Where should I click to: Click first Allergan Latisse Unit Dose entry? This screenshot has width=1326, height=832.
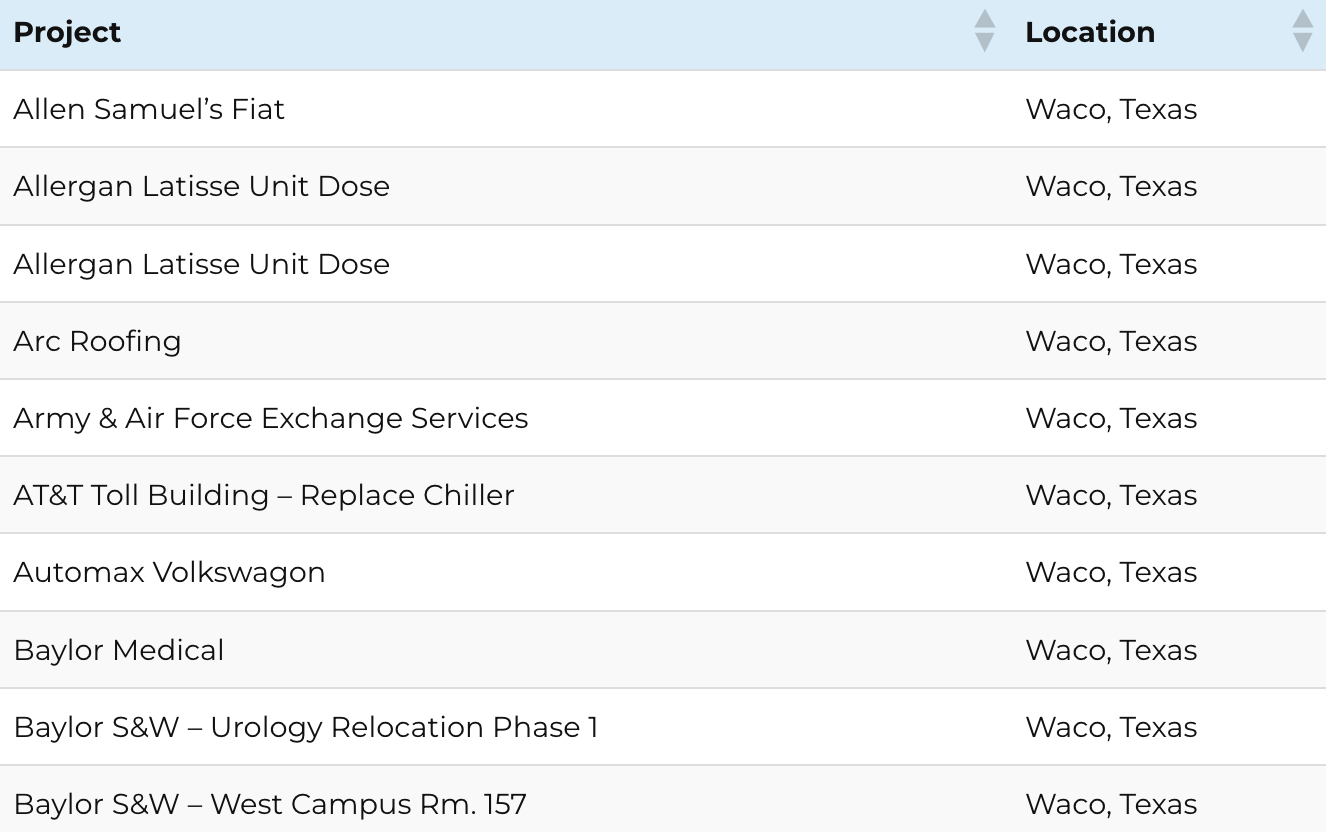point(201,186)
